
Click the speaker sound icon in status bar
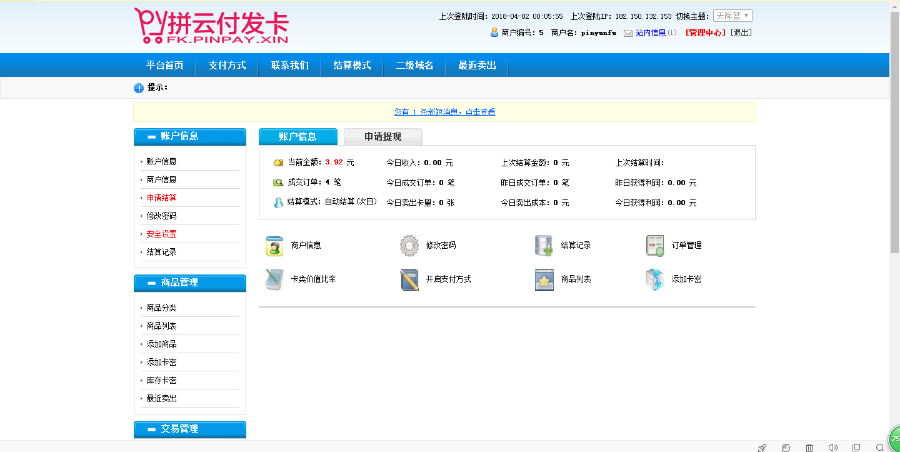pos(833,447)
